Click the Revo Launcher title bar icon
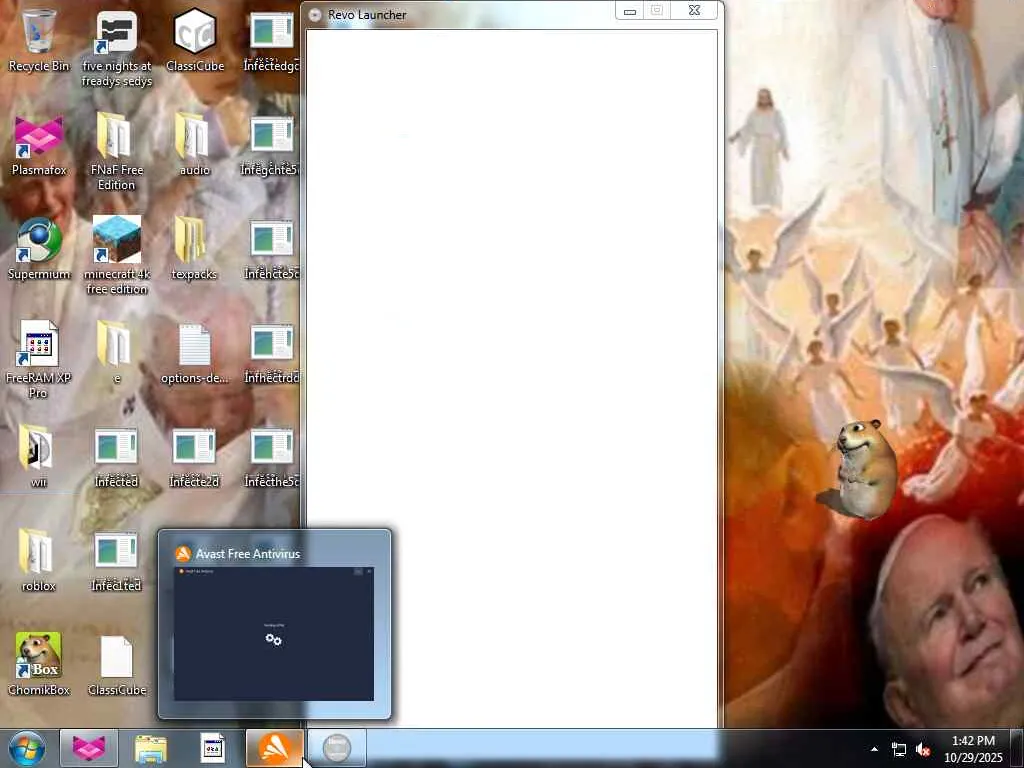The width and height of the screenshot is (1024, 768). point(315,14)
